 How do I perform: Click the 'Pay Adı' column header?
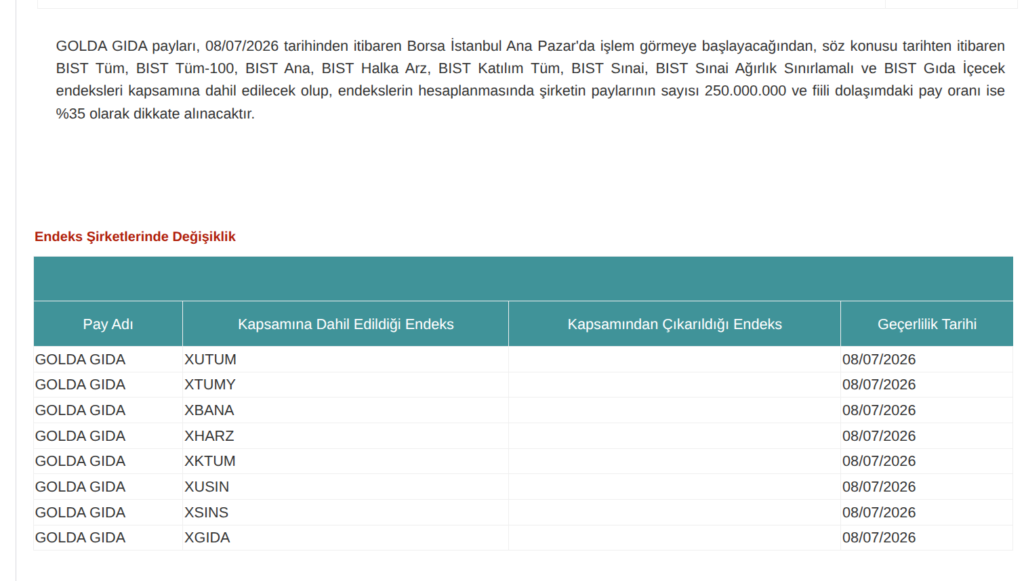(x=108, y=324)
